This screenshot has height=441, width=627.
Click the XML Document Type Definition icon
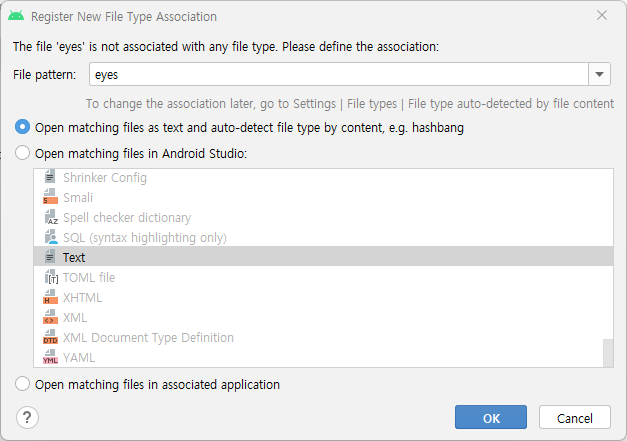click(x=50, y=337)
